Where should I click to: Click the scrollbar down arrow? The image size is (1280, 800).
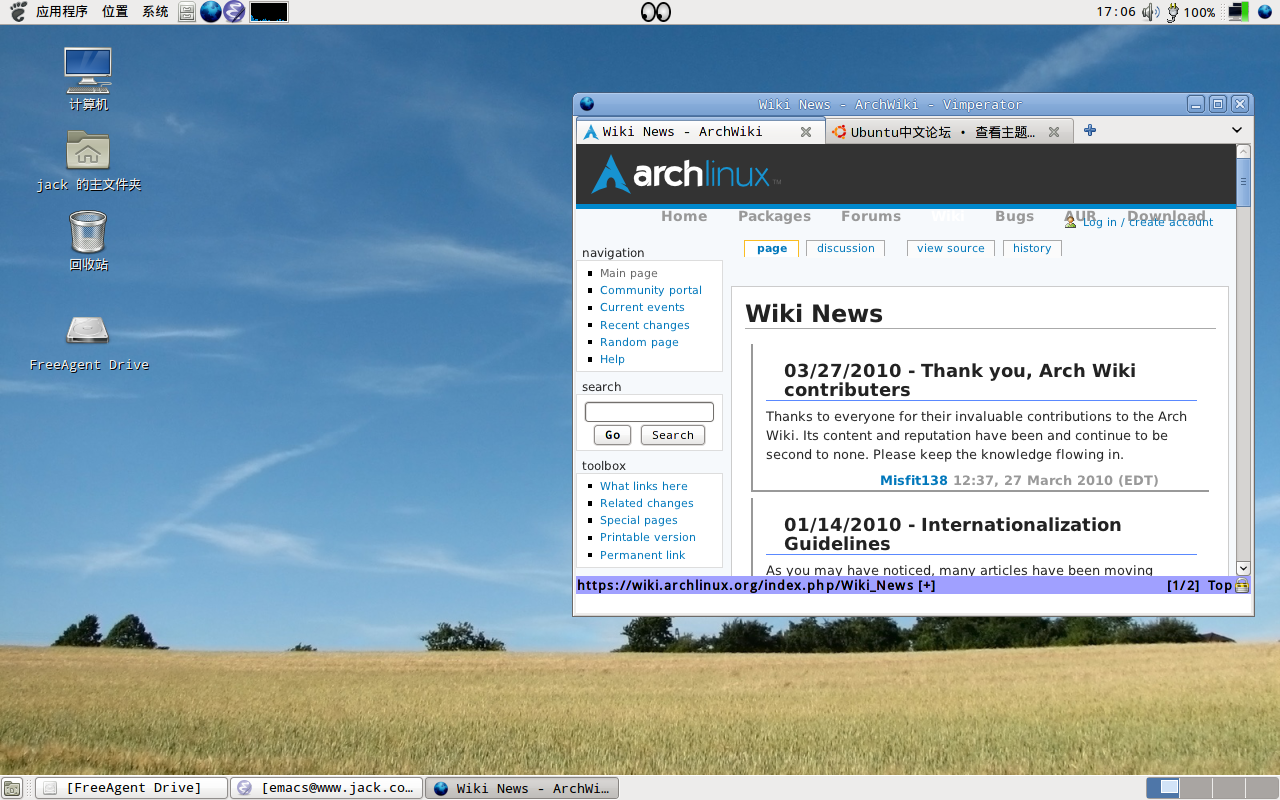coord(1243,568)
